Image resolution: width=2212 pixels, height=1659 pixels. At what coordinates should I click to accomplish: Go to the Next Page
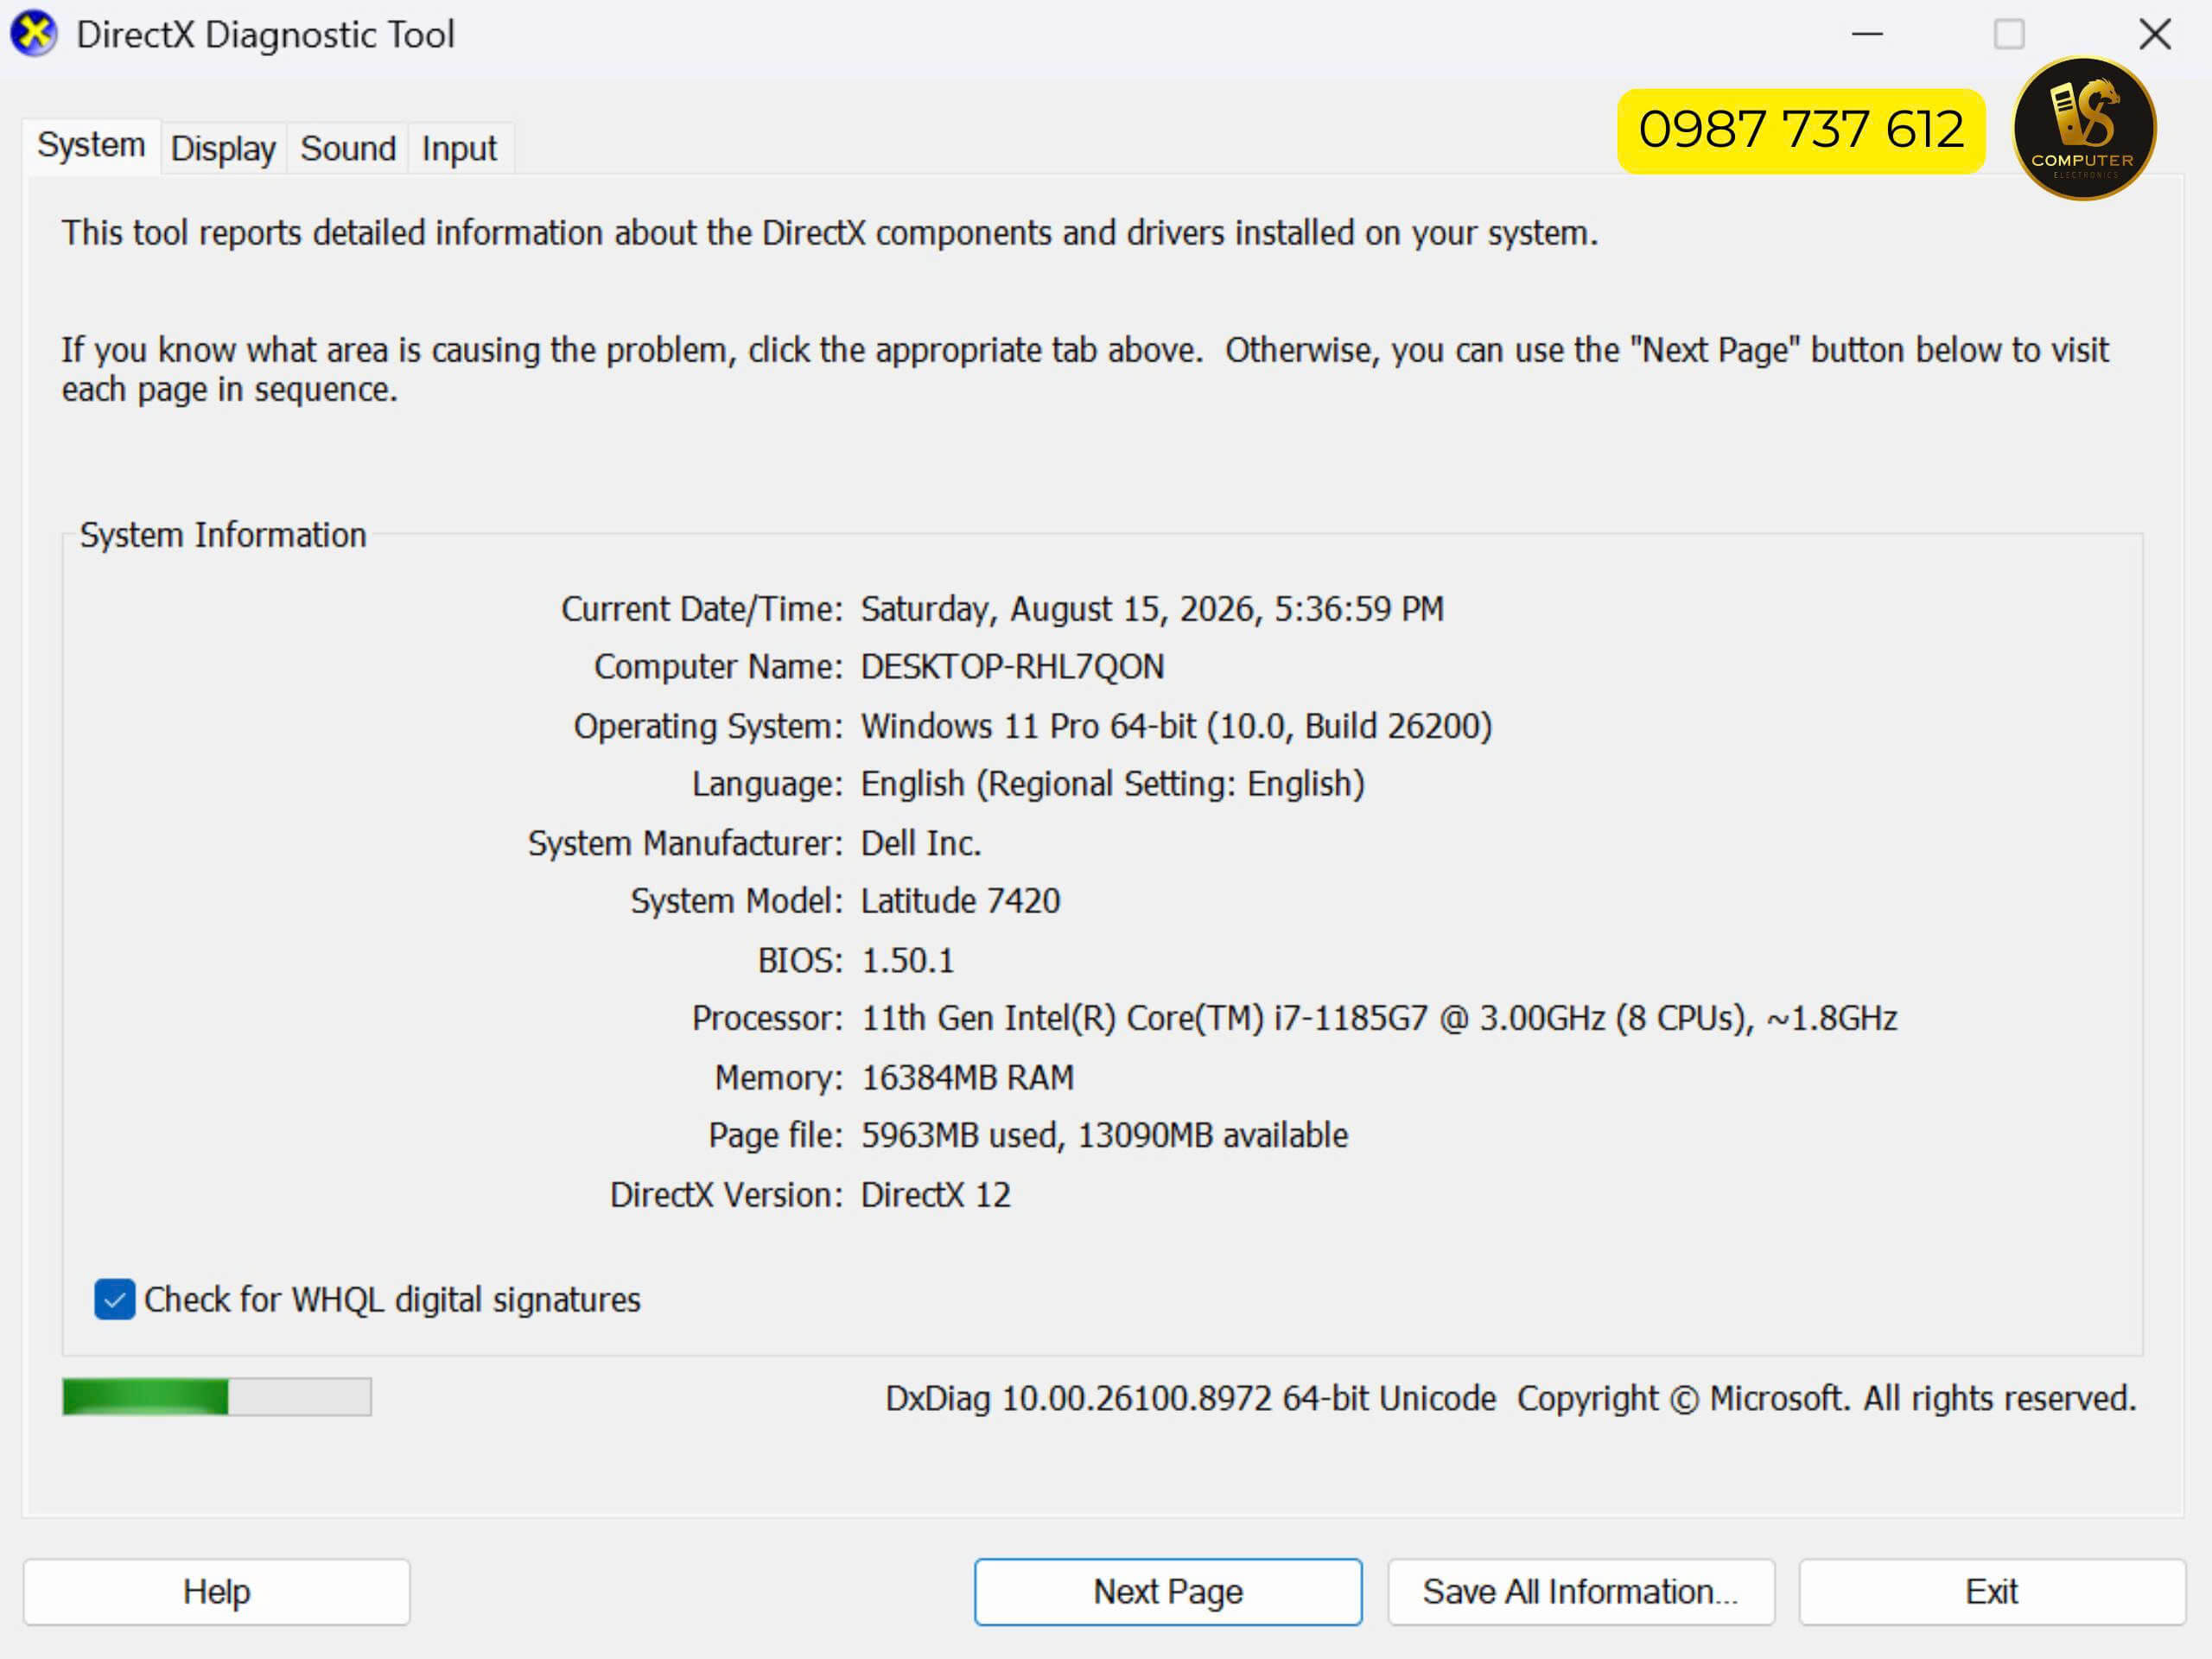pos(1168,1591)
